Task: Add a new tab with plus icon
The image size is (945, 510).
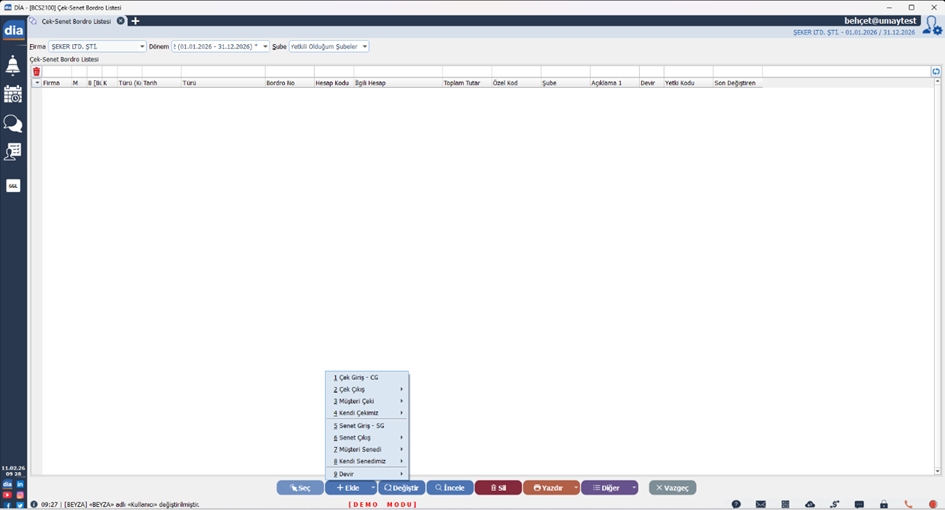Action: coord(136,21)
